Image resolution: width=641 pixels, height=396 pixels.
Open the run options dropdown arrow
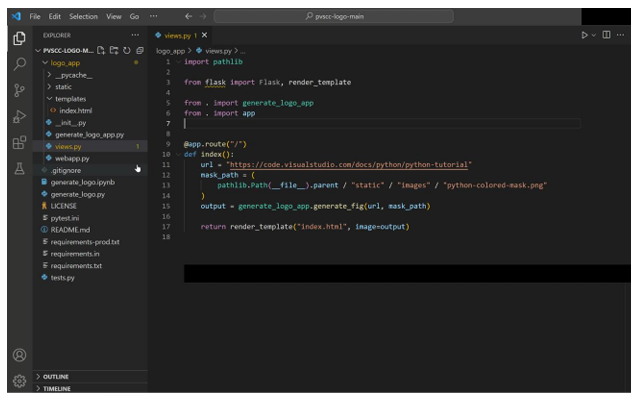(594, 36)
